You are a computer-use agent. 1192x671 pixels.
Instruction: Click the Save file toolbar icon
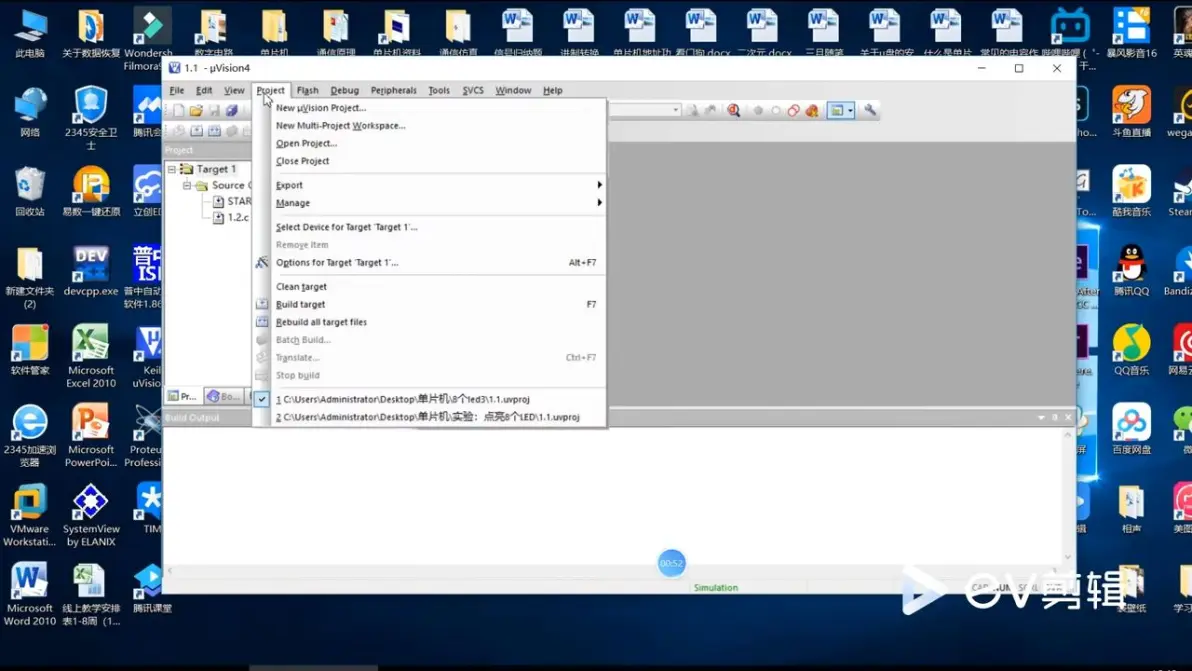click(214, 111)
